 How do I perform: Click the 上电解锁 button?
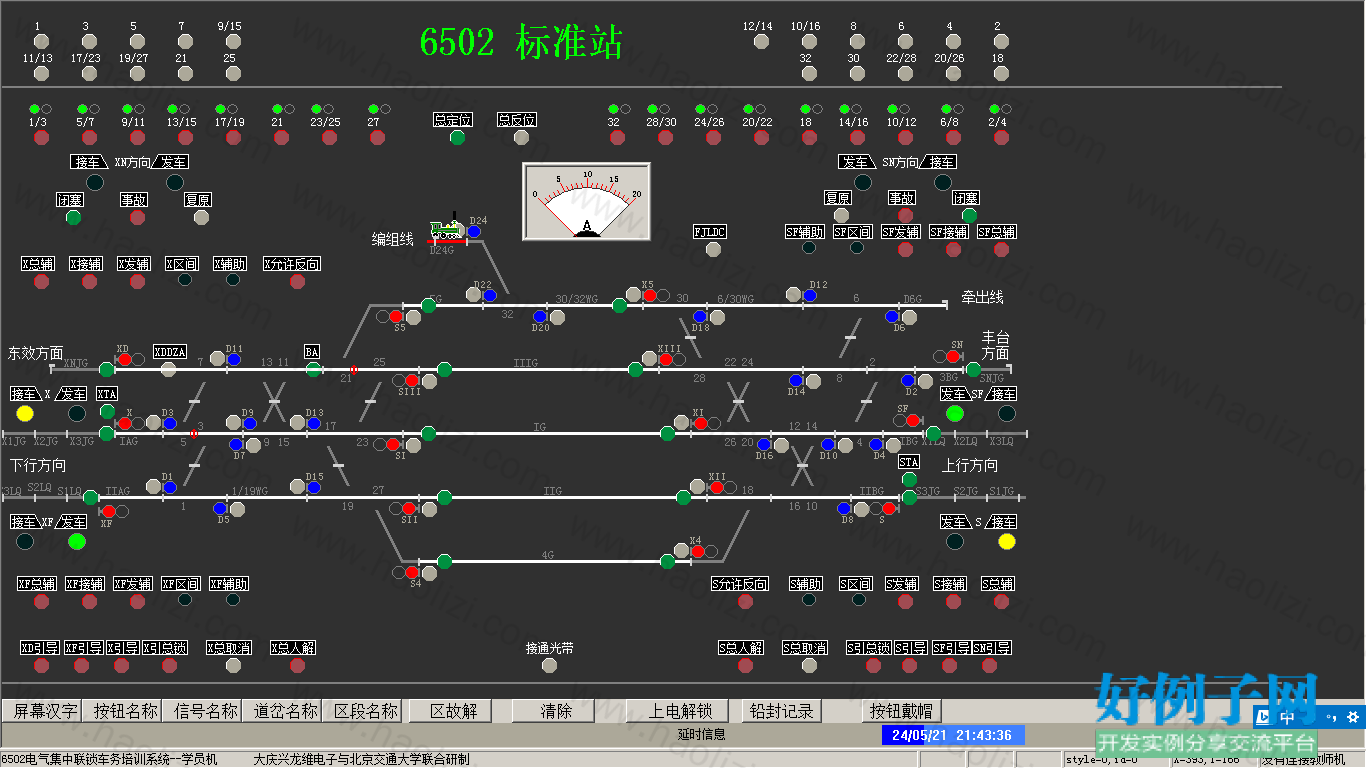click(x=679, y=711)
